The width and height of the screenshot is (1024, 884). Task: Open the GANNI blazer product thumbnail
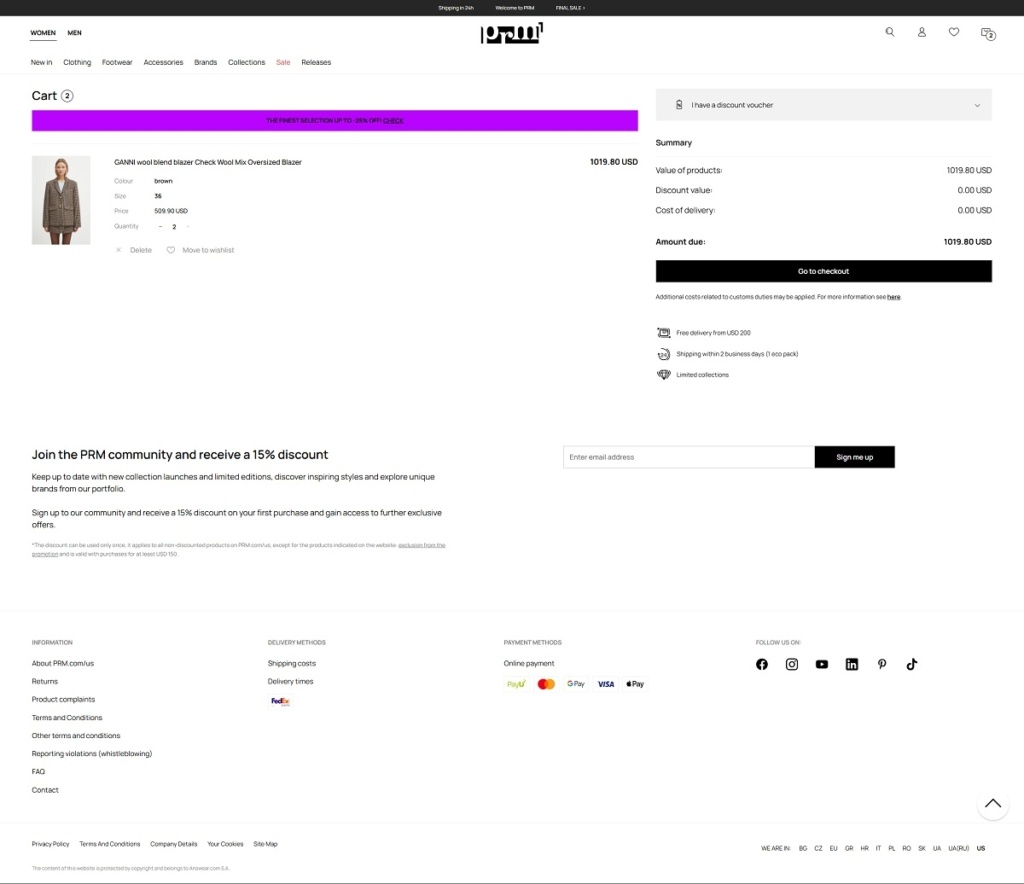(61, 200)
